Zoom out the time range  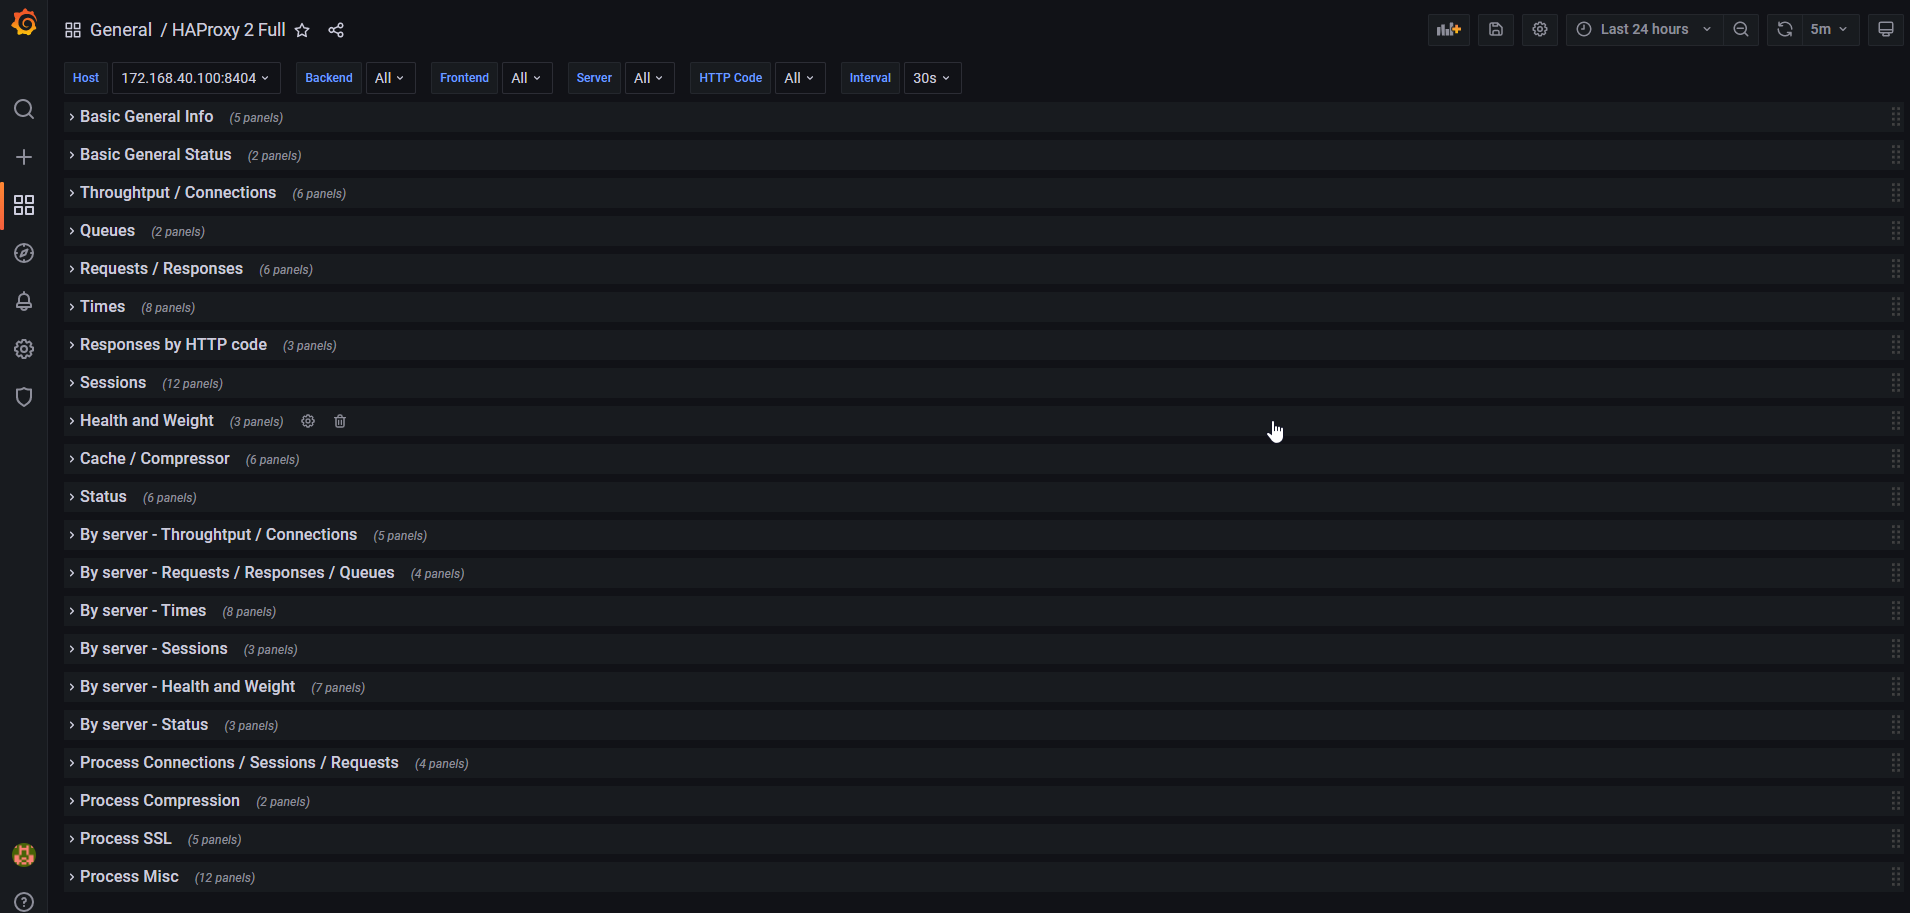[1741, 29]
